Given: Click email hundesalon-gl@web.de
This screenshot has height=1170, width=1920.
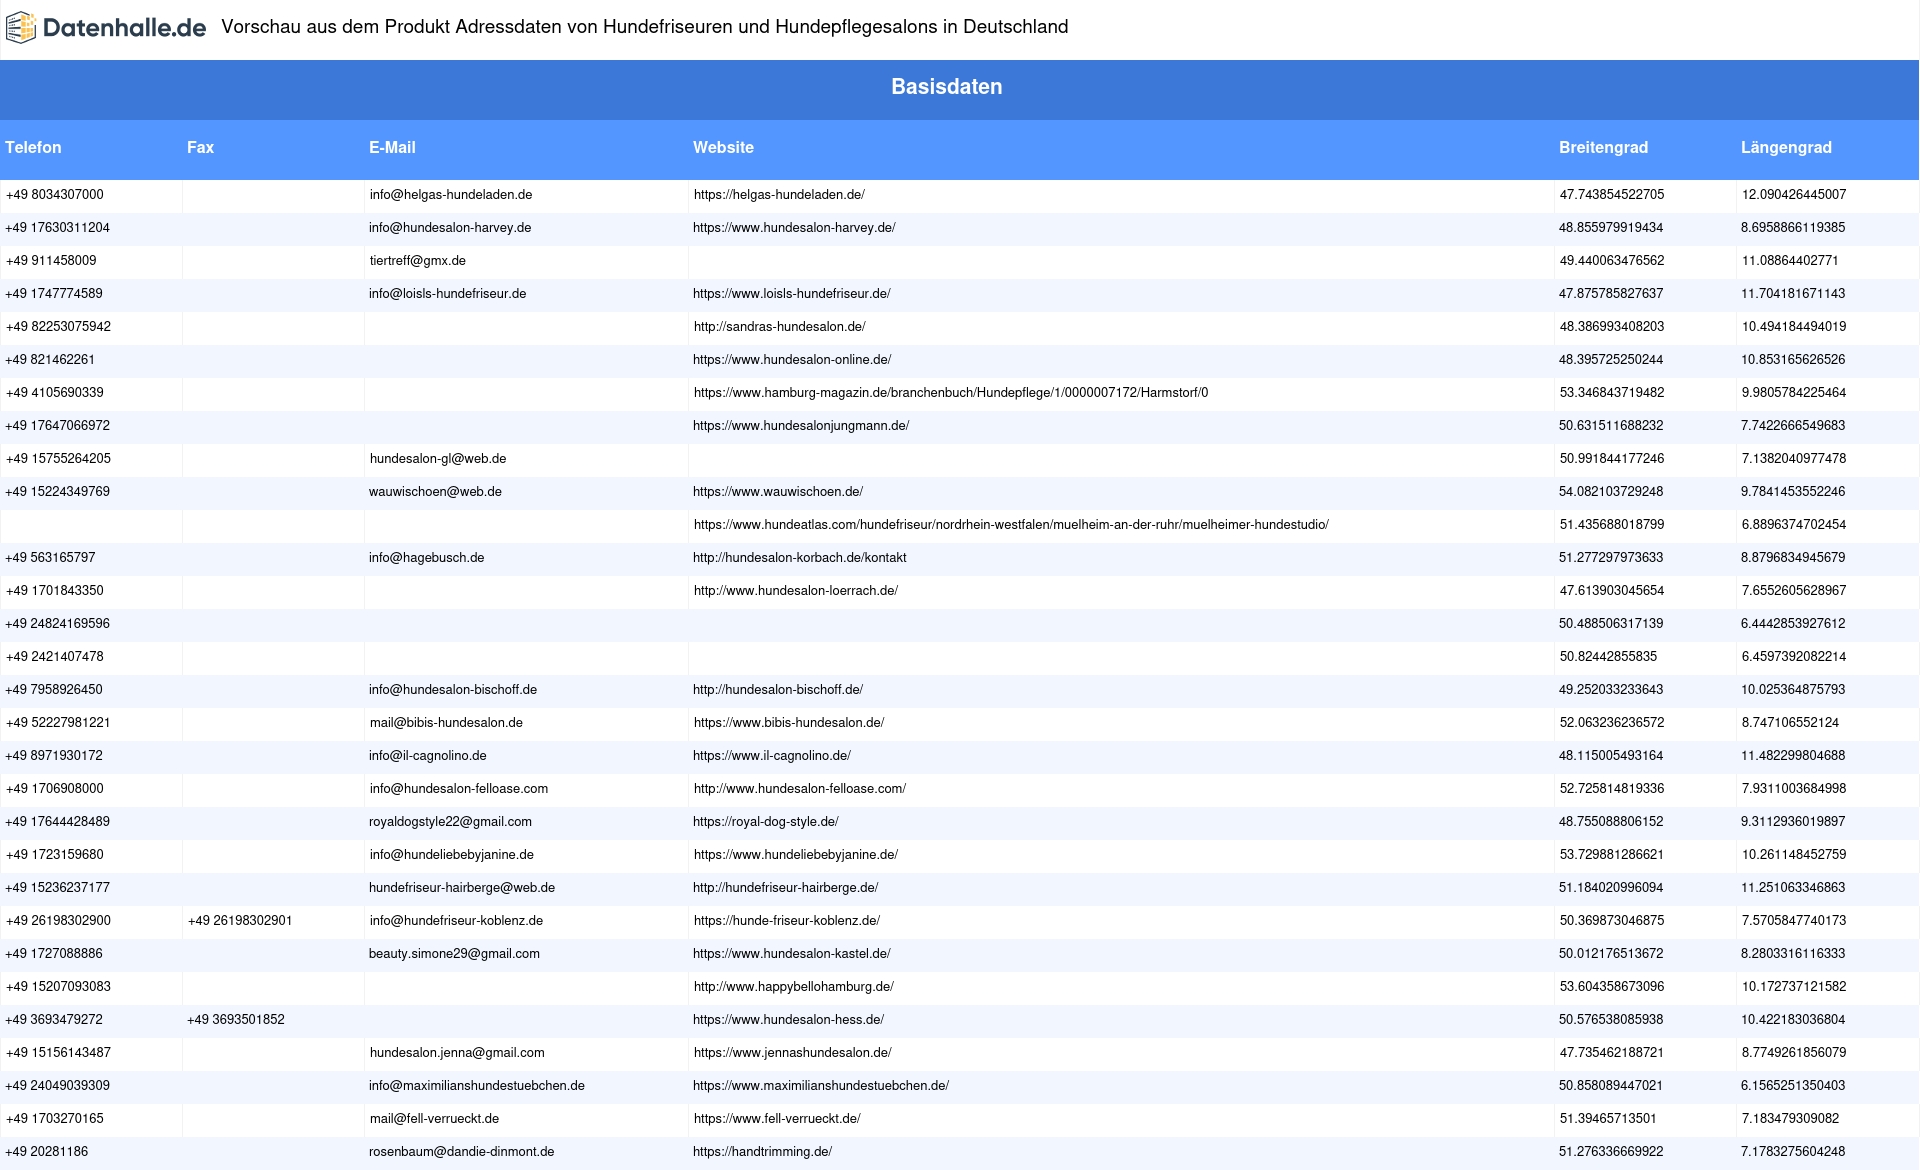Looking at the screenshot, I should tap(438, 459).
